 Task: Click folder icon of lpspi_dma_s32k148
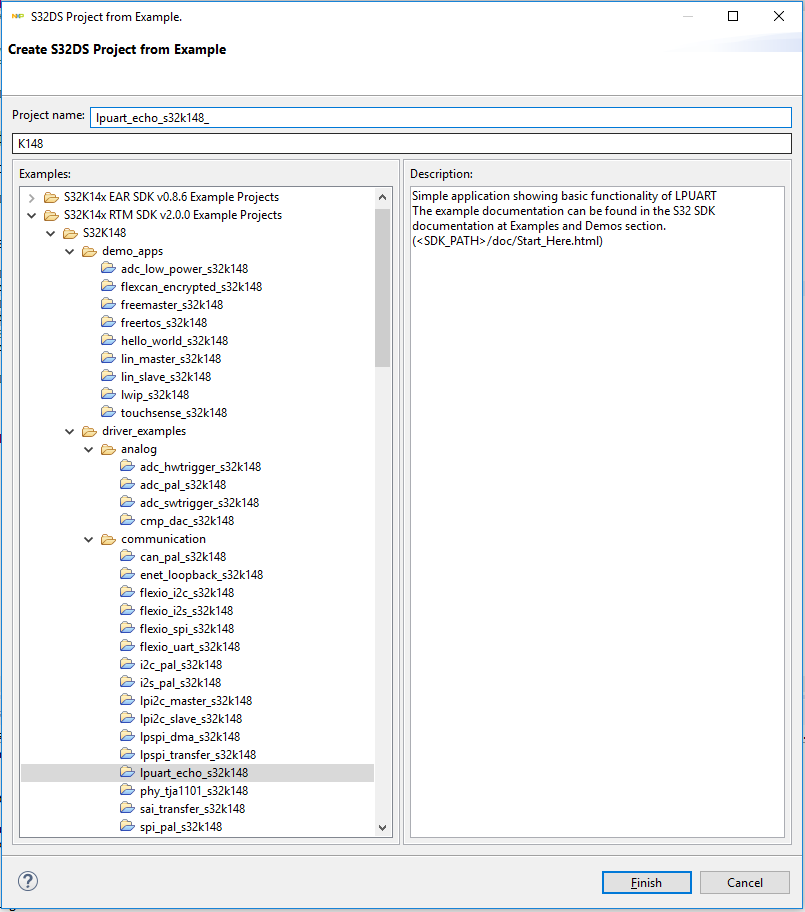pos(127,736)
